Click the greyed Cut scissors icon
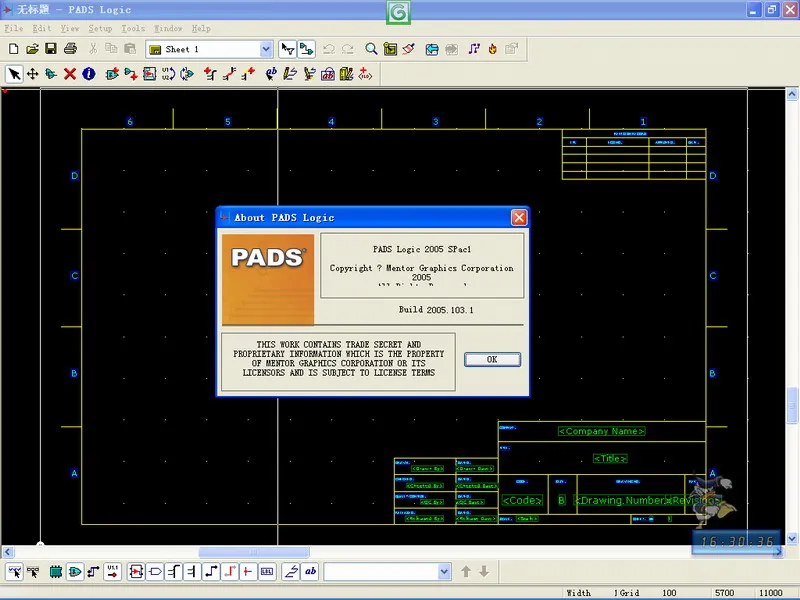 93,49
